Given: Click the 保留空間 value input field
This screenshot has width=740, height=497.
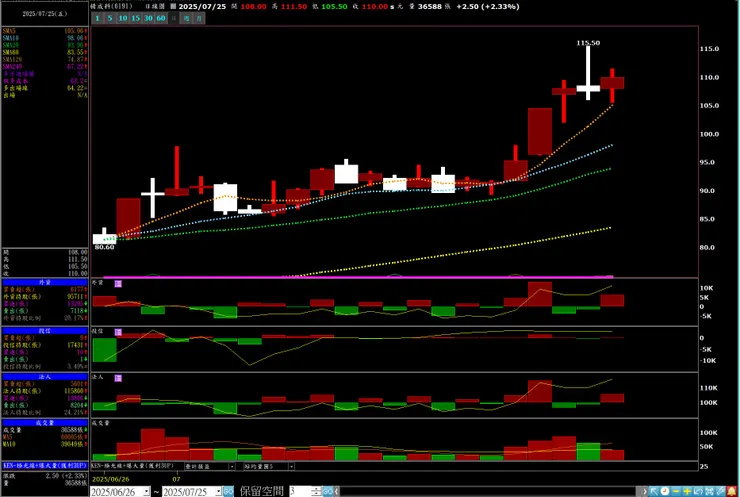Looking at the screenshot, I should (301, 491).
